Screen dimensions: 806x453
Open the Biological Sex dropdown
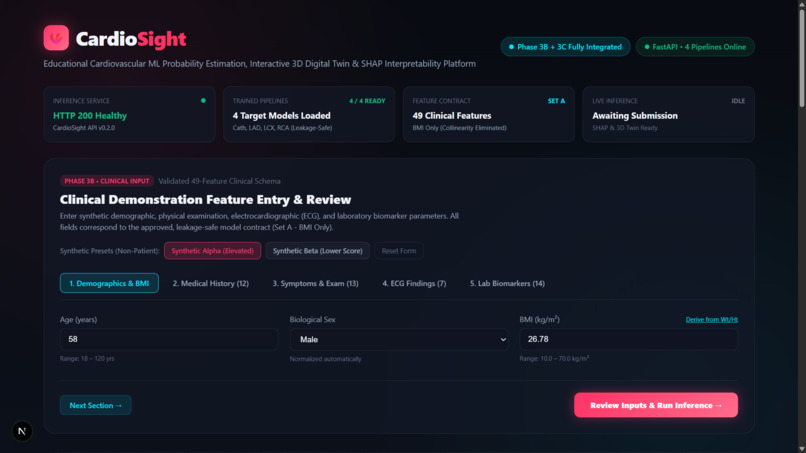pos(399,339)
